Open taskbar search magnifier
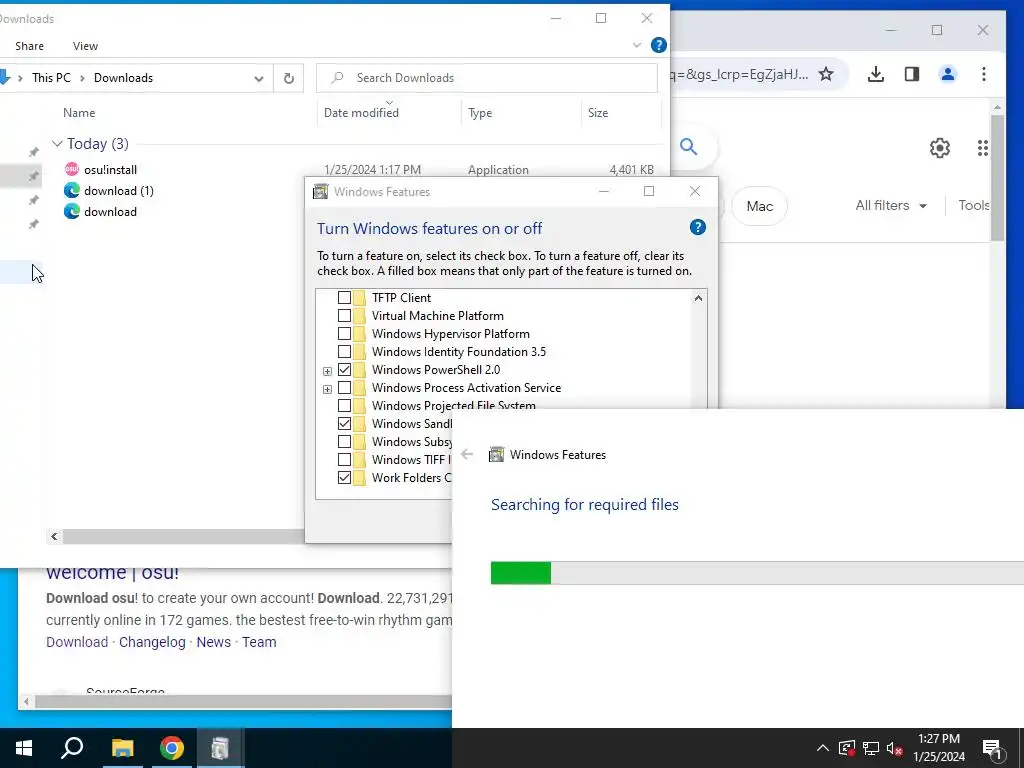 [72, 748]
